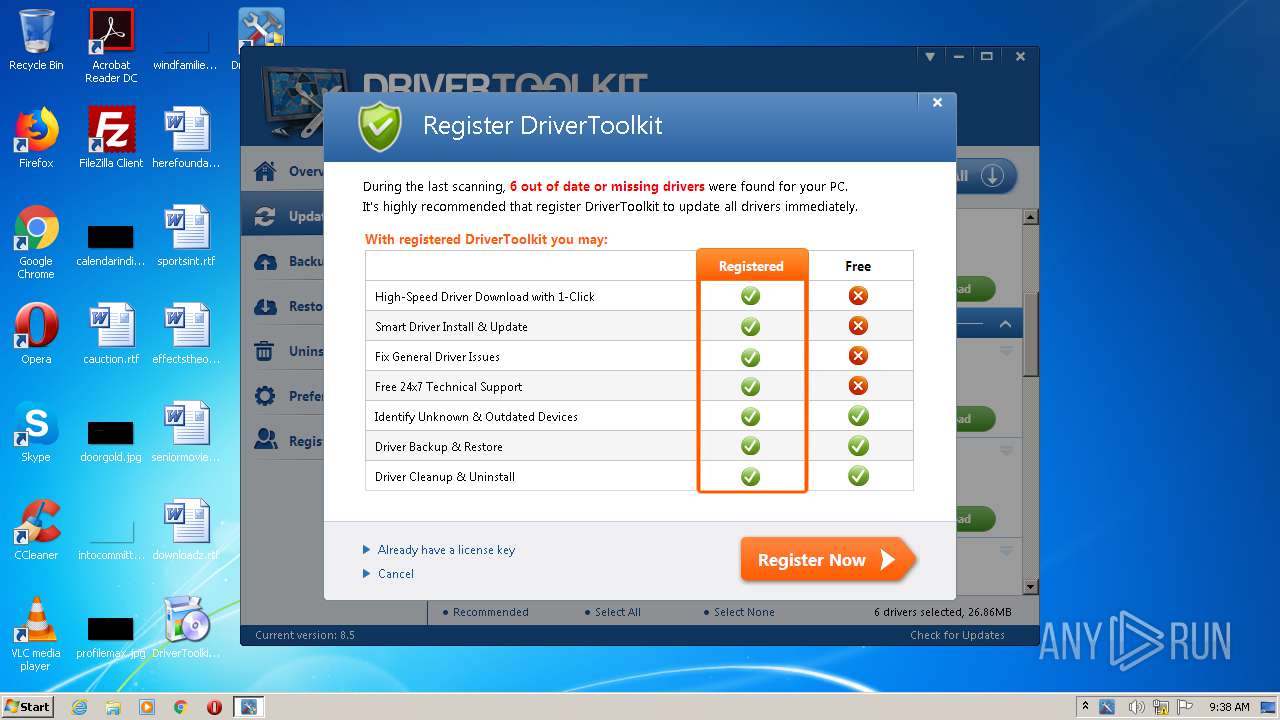Open Acrobat Reader DC desktop shortcut
This screenshot has height=720, width=1280.
(x=111, y=46)
